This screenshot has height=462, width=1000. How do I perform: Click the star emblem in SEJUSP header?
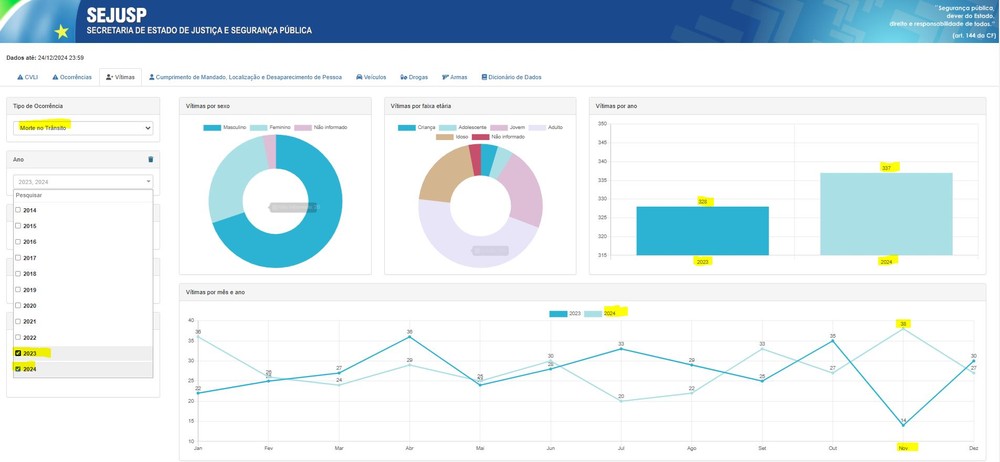point(62,31)
